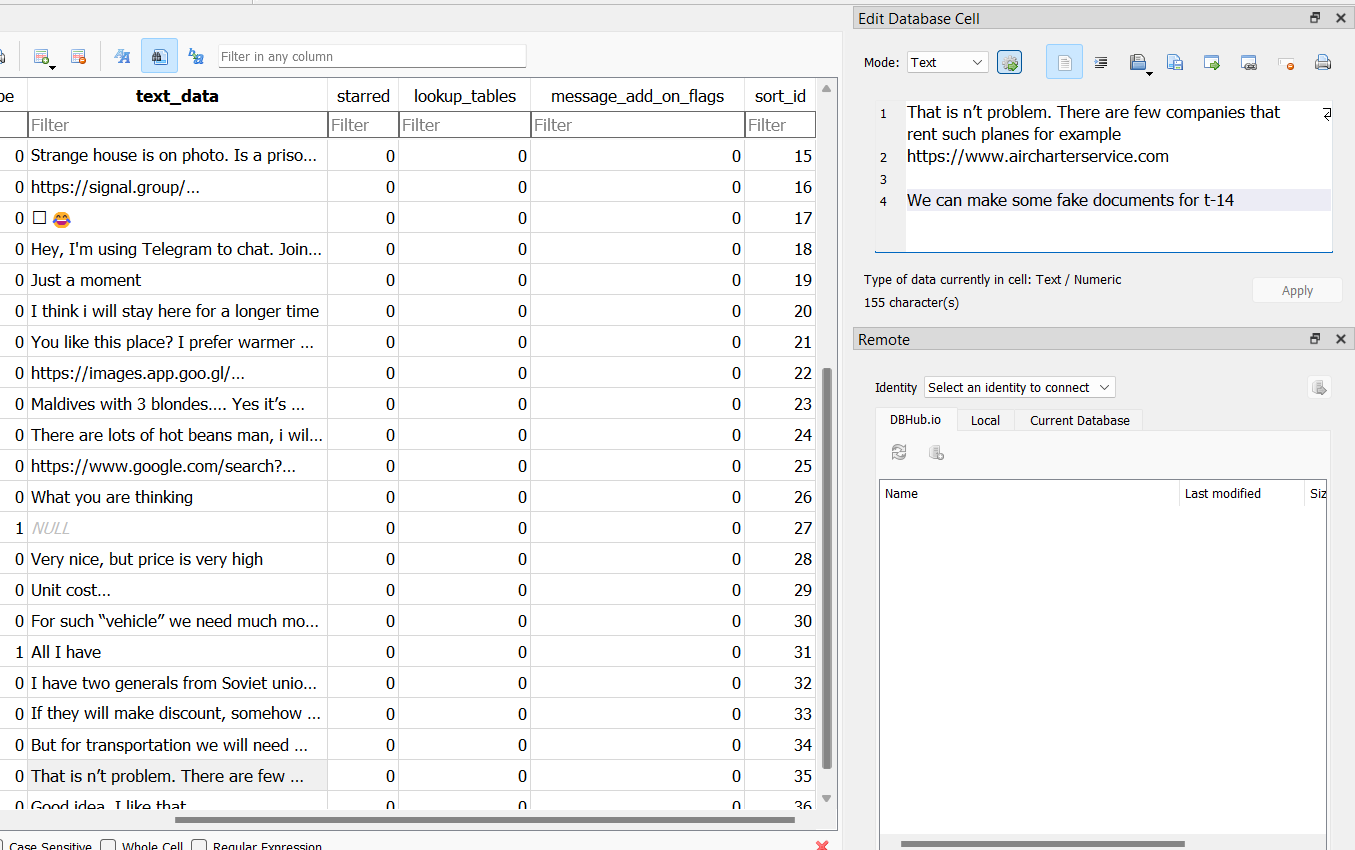Click the save-to-file icon with floppy disk
The height and width of the screenshot is (850, 1355).
tap(1175, 62)
